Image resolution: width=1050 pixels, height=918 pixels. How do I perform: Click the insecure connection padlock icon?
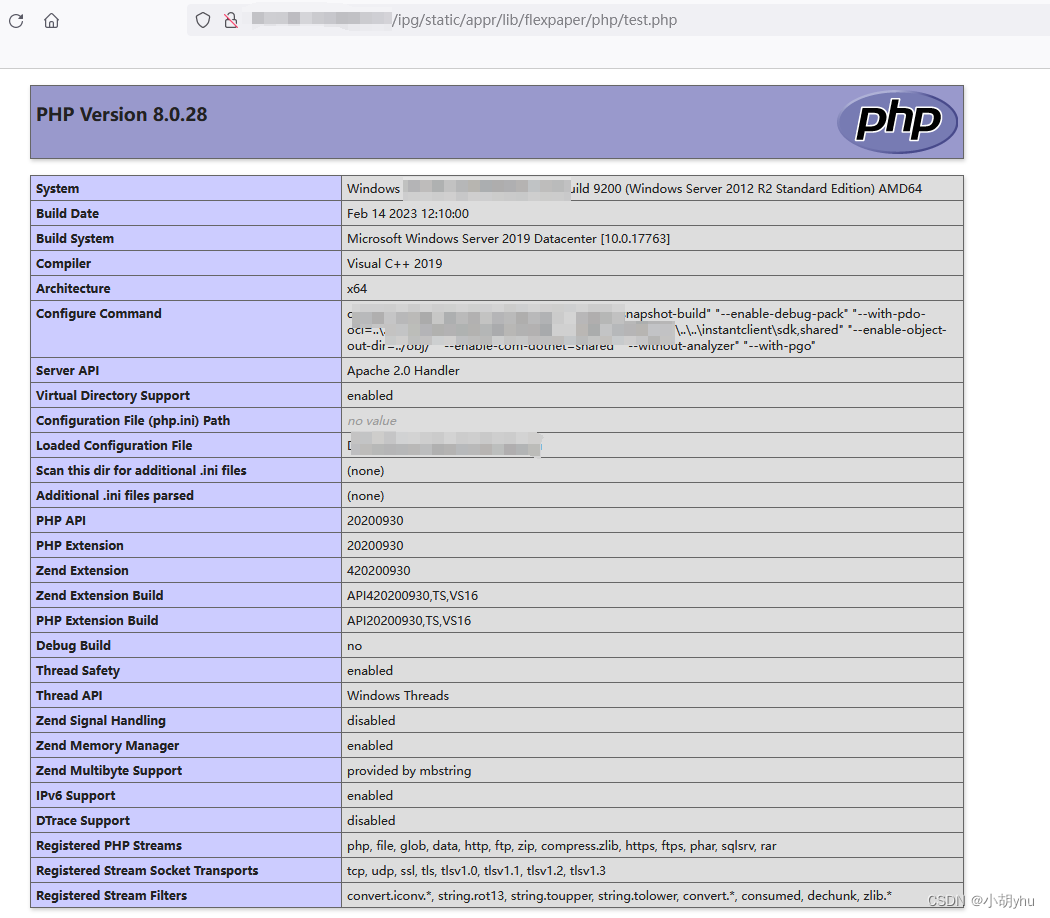231,20
